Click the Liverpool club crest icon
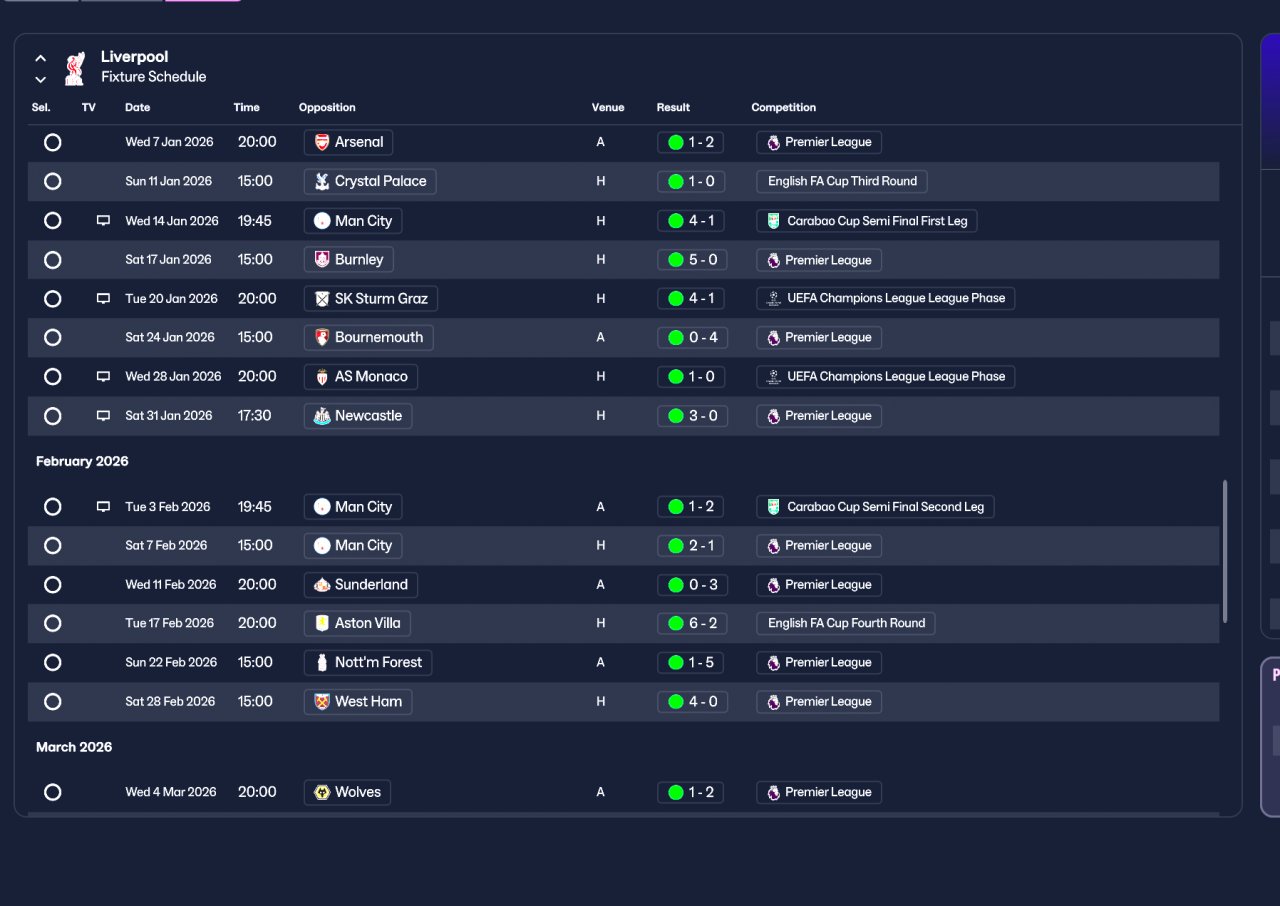The height and width of the screenshot is (906, 1280). tap(75, 68)
